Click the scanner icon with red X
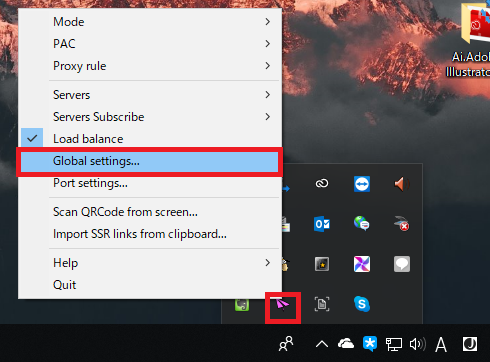The height and width of the screenshot is (362, 490). point(402,224)
